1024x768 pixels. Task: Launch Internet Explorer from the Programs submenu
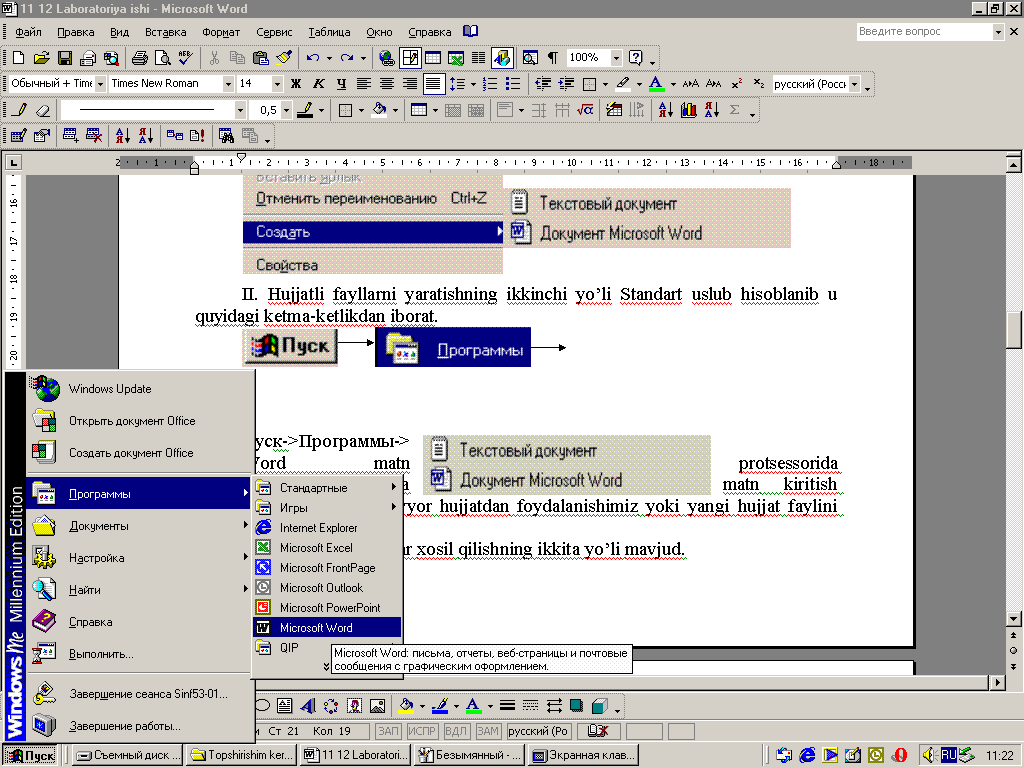[318, 528]
